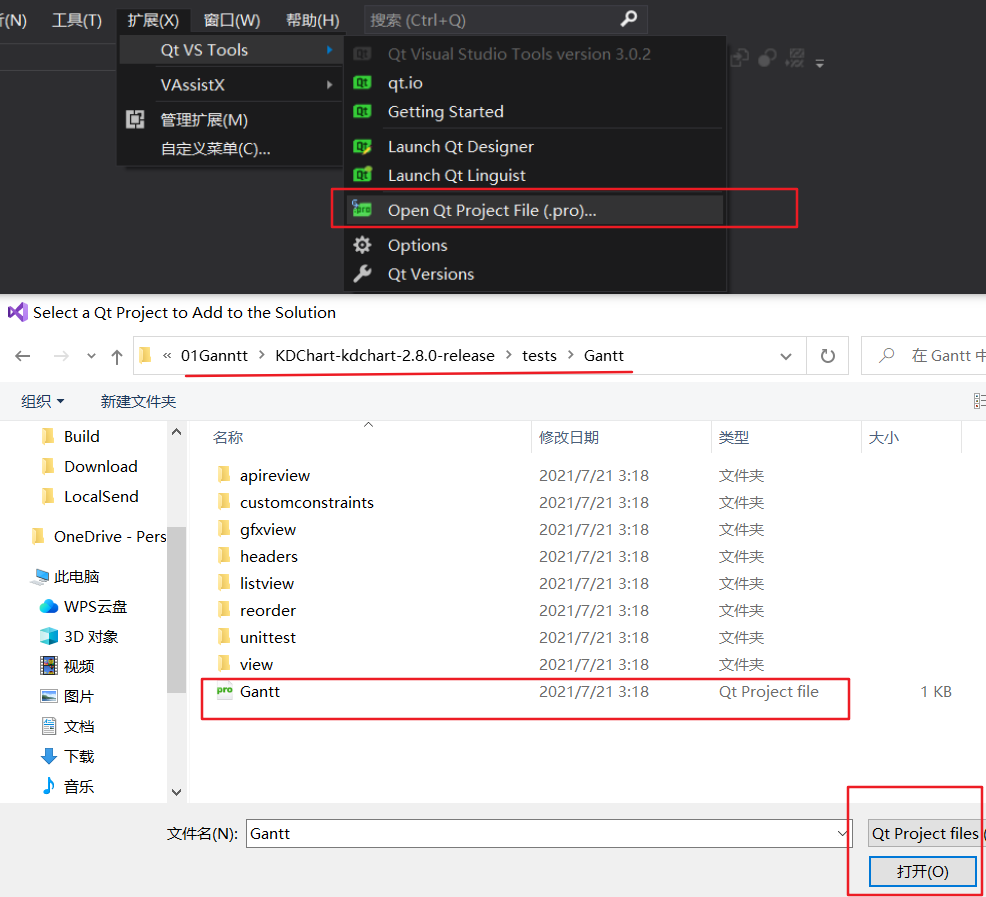Click the Up one level arrow
This screenshot has width=986, height=897.
(116, 357)
